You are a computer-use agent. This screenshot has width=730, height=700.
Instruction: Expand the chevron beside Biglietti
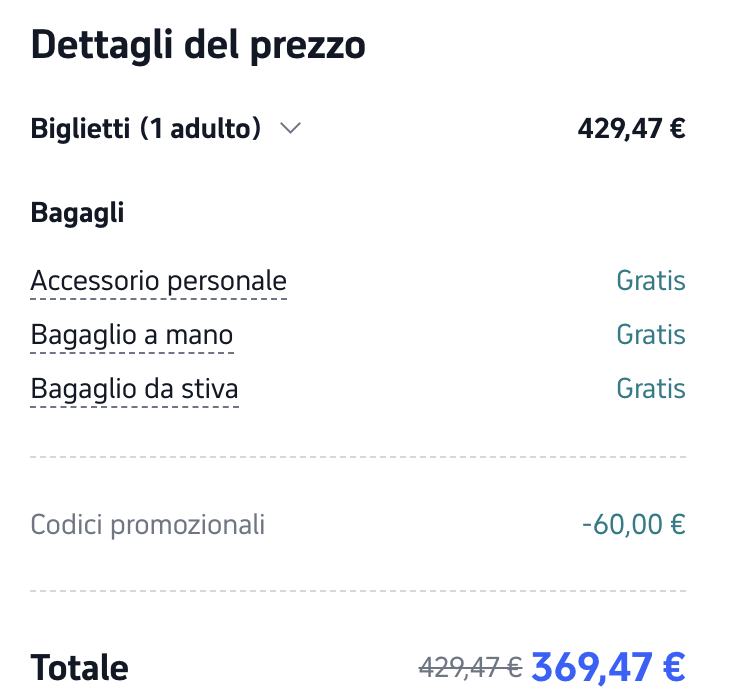290,129
